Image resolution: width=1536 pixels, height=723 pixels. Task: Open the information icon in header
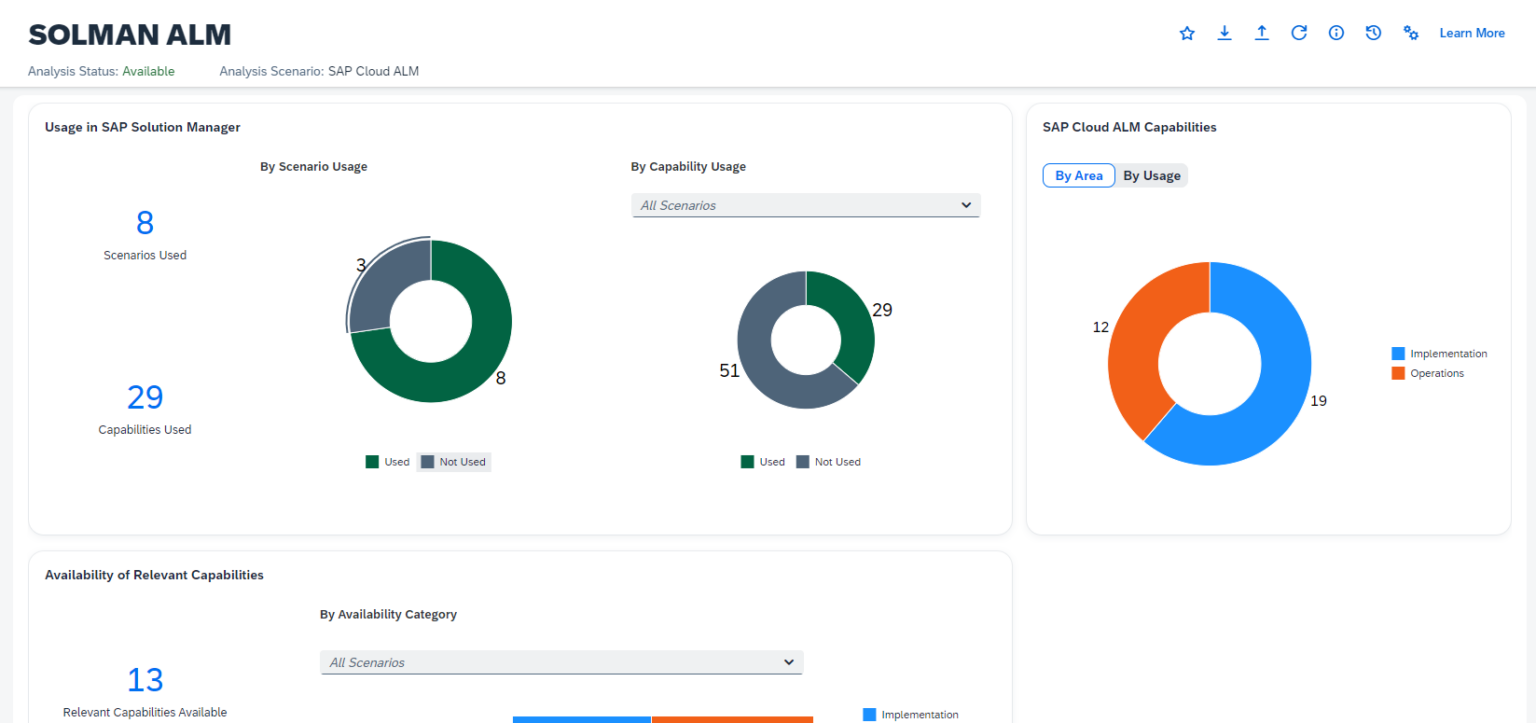coord(1336,33)
